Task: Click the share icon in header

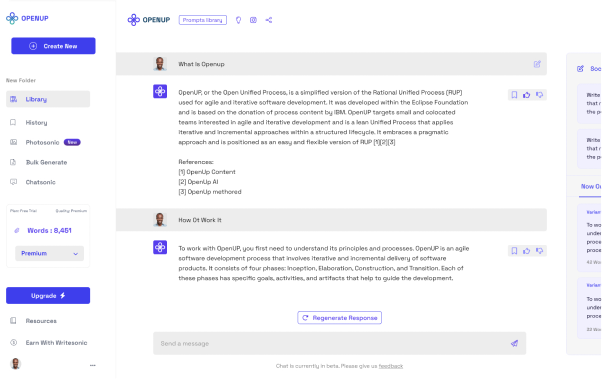Action: point(269,20)
